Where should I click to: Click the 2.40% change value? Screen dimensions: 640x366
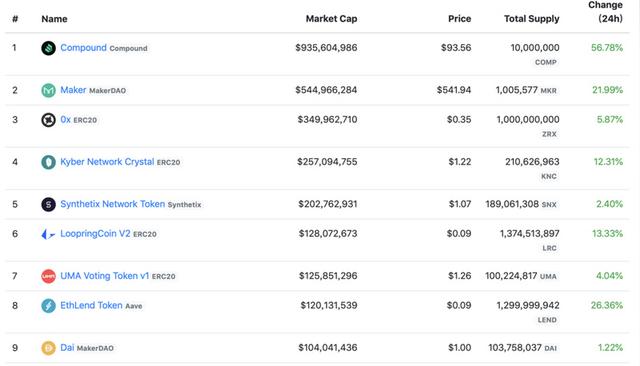(609, 204)
